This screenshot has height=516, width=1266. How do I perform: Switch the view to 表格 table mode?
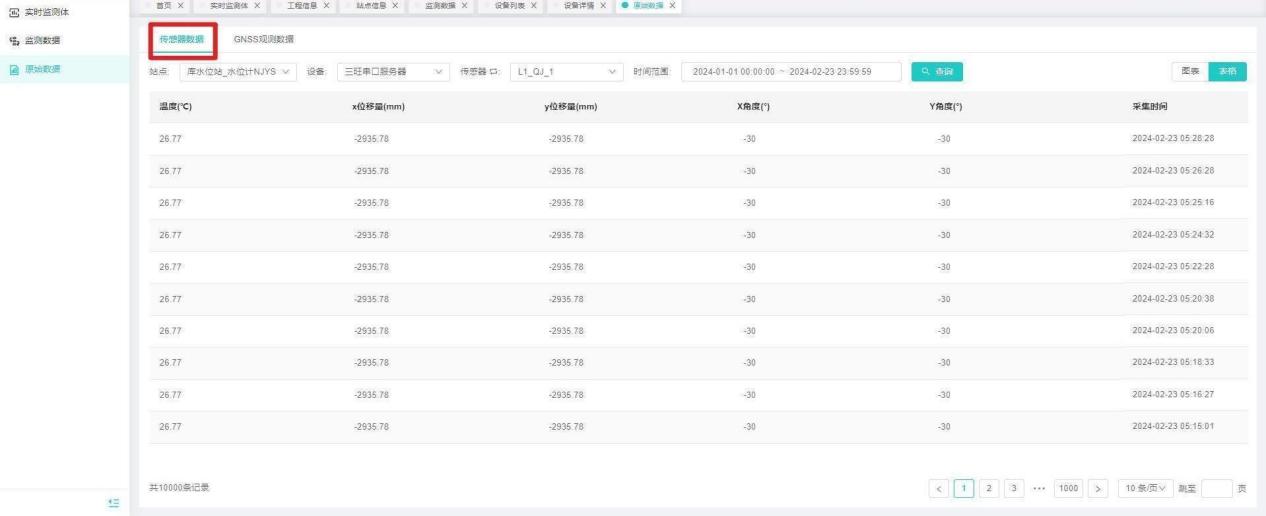click(1227, 71)
